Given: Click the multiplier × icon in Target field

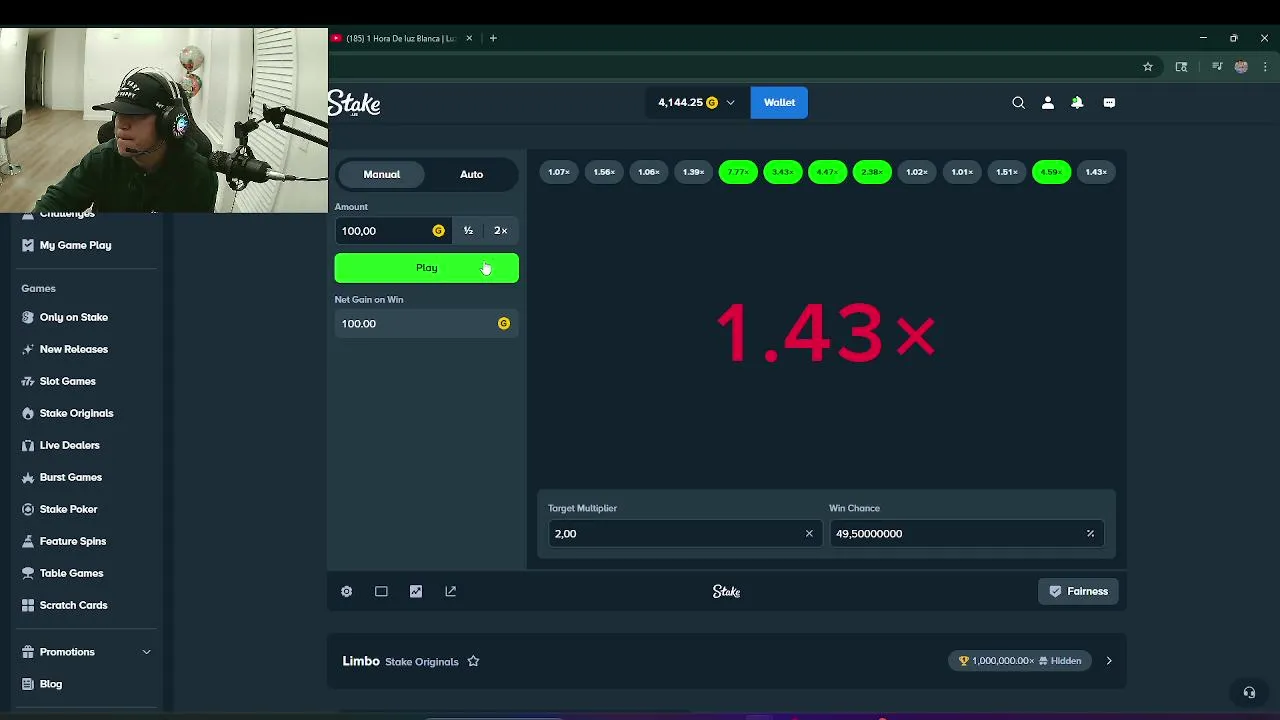Looking at the screenshot, I should 809,533.
